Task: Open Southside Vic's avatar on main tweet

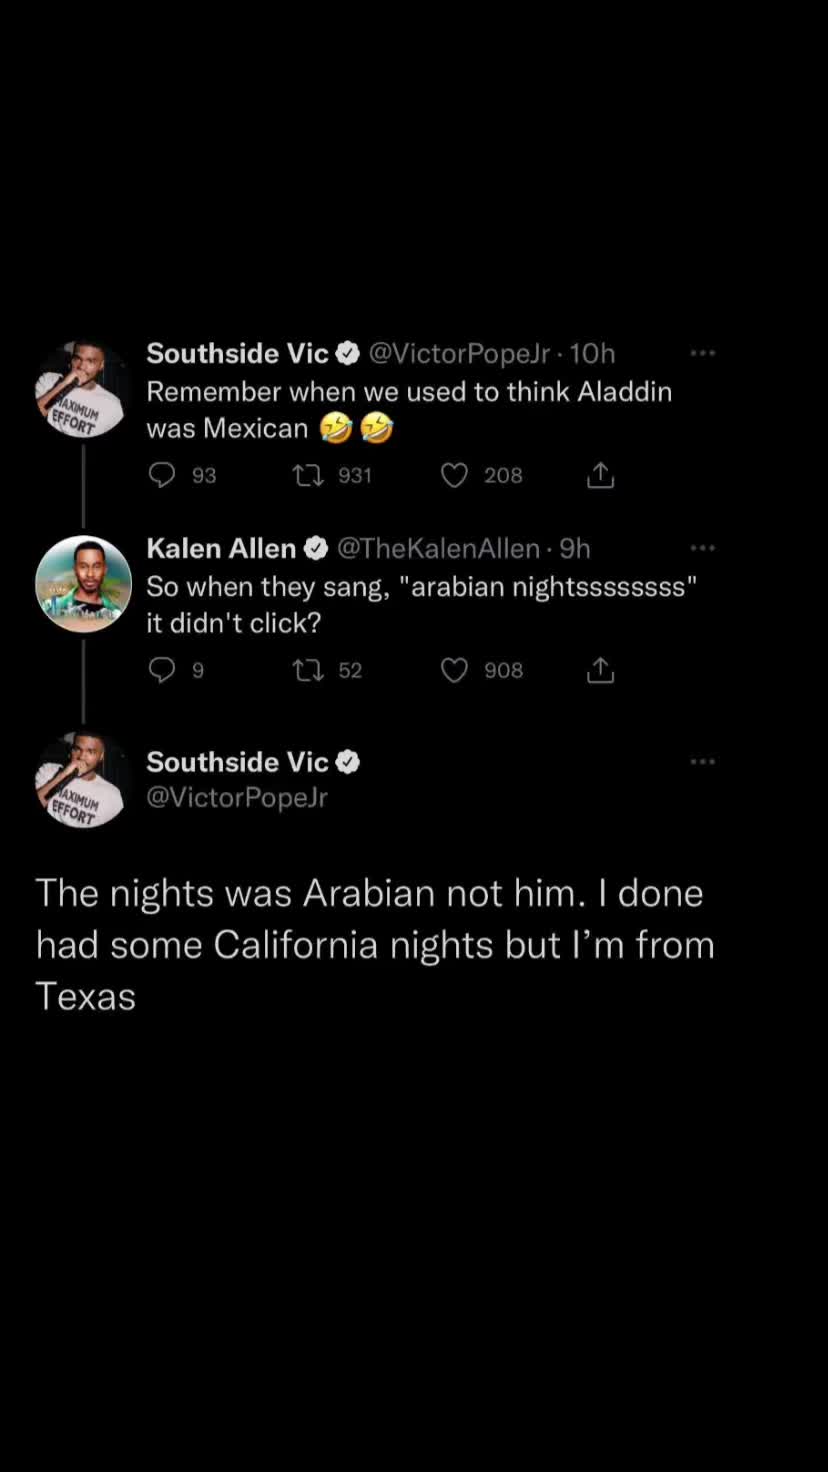Action: [x=84, y=780]
